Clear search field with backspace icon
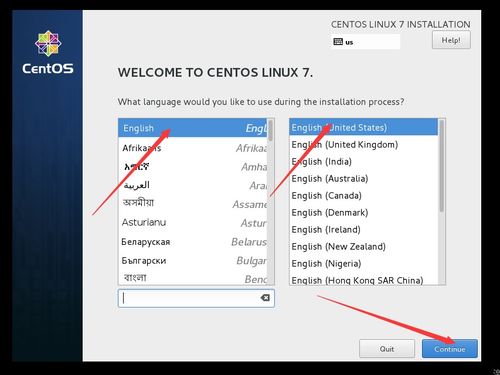 265,298
